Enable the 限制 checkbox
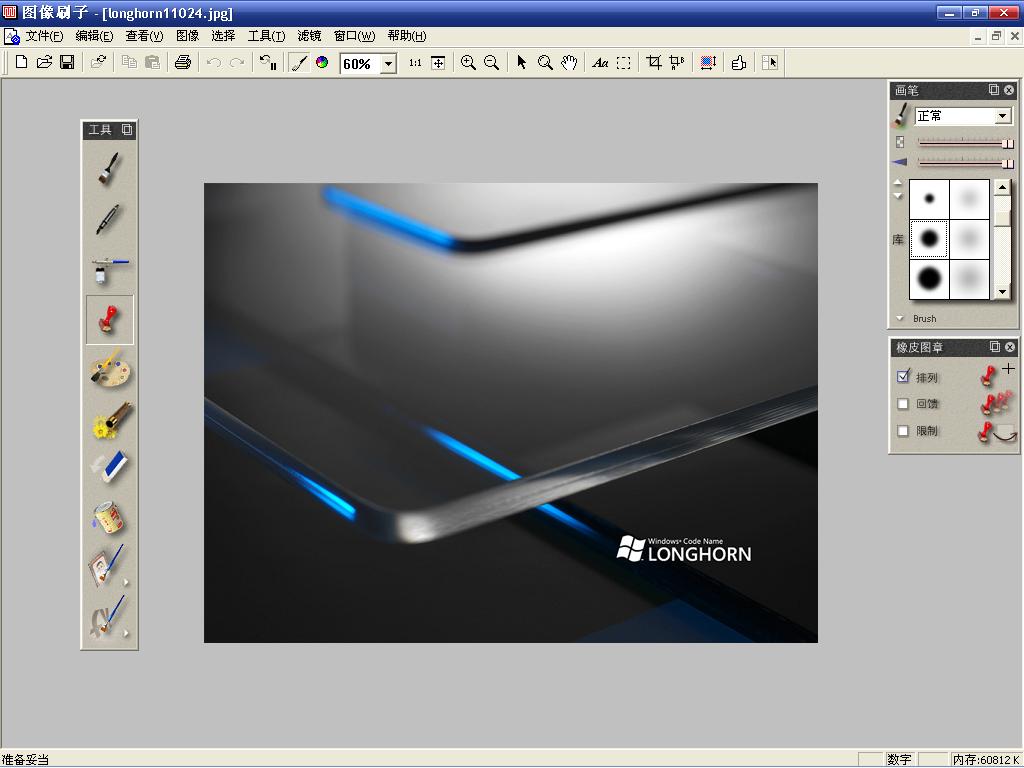The image size is (1024, 768). [903, 430]
